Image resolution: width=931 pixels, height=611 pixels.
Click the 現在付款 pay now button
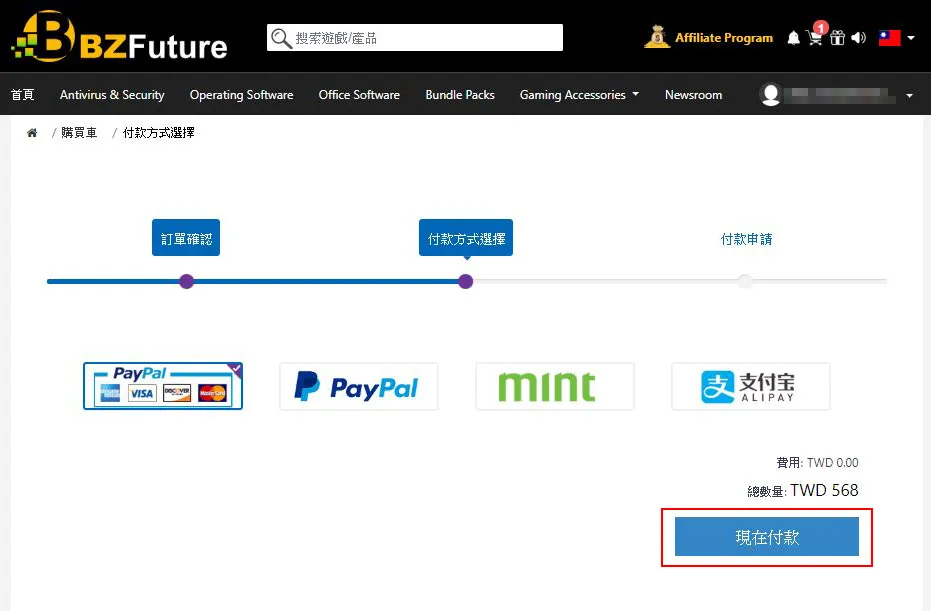(767, 537)
